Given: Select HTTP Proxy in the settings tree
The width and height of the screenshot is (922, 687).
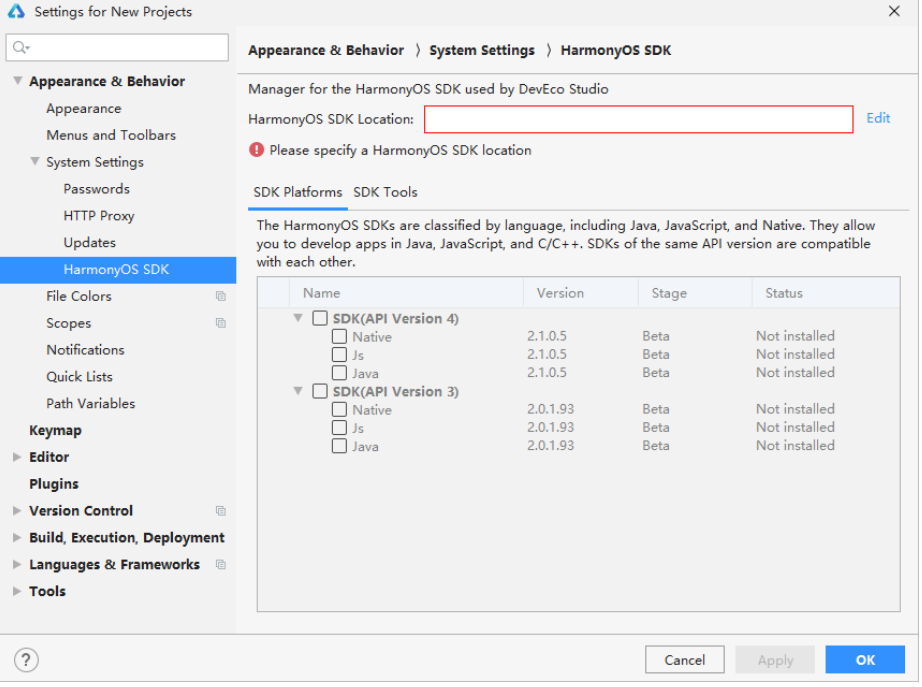Looking at the screenshot, I should pyautogui.click(x=98, y=216).
